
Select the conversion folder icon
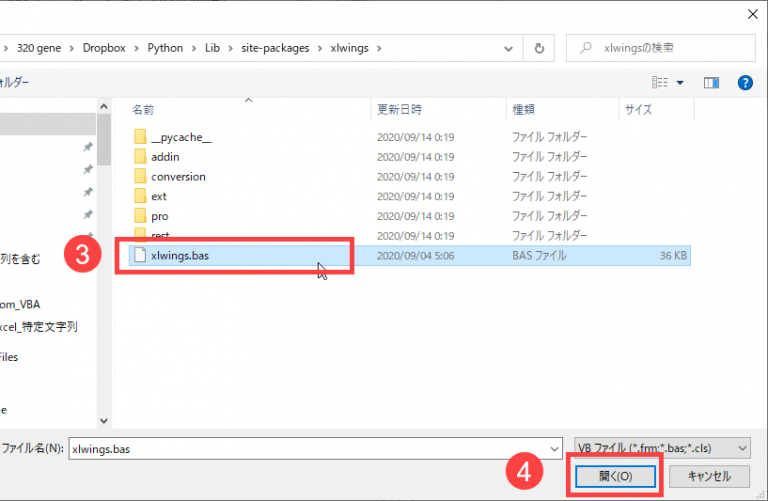(x=140, y=176)
